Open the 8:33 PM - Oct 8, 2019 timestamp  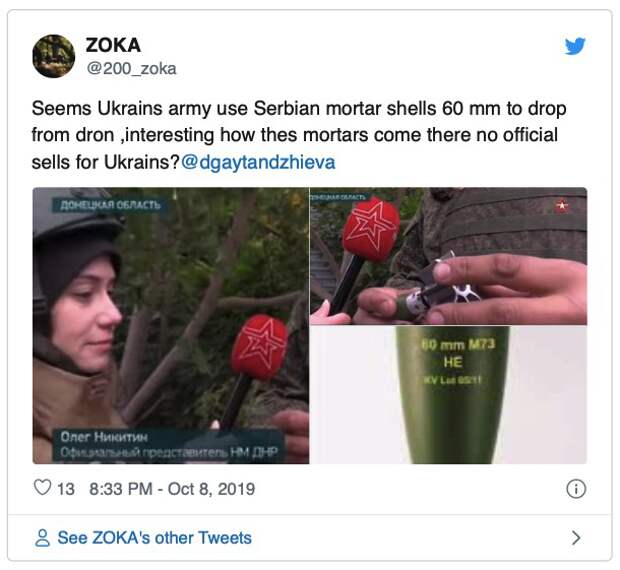click(x=172, y=489)
